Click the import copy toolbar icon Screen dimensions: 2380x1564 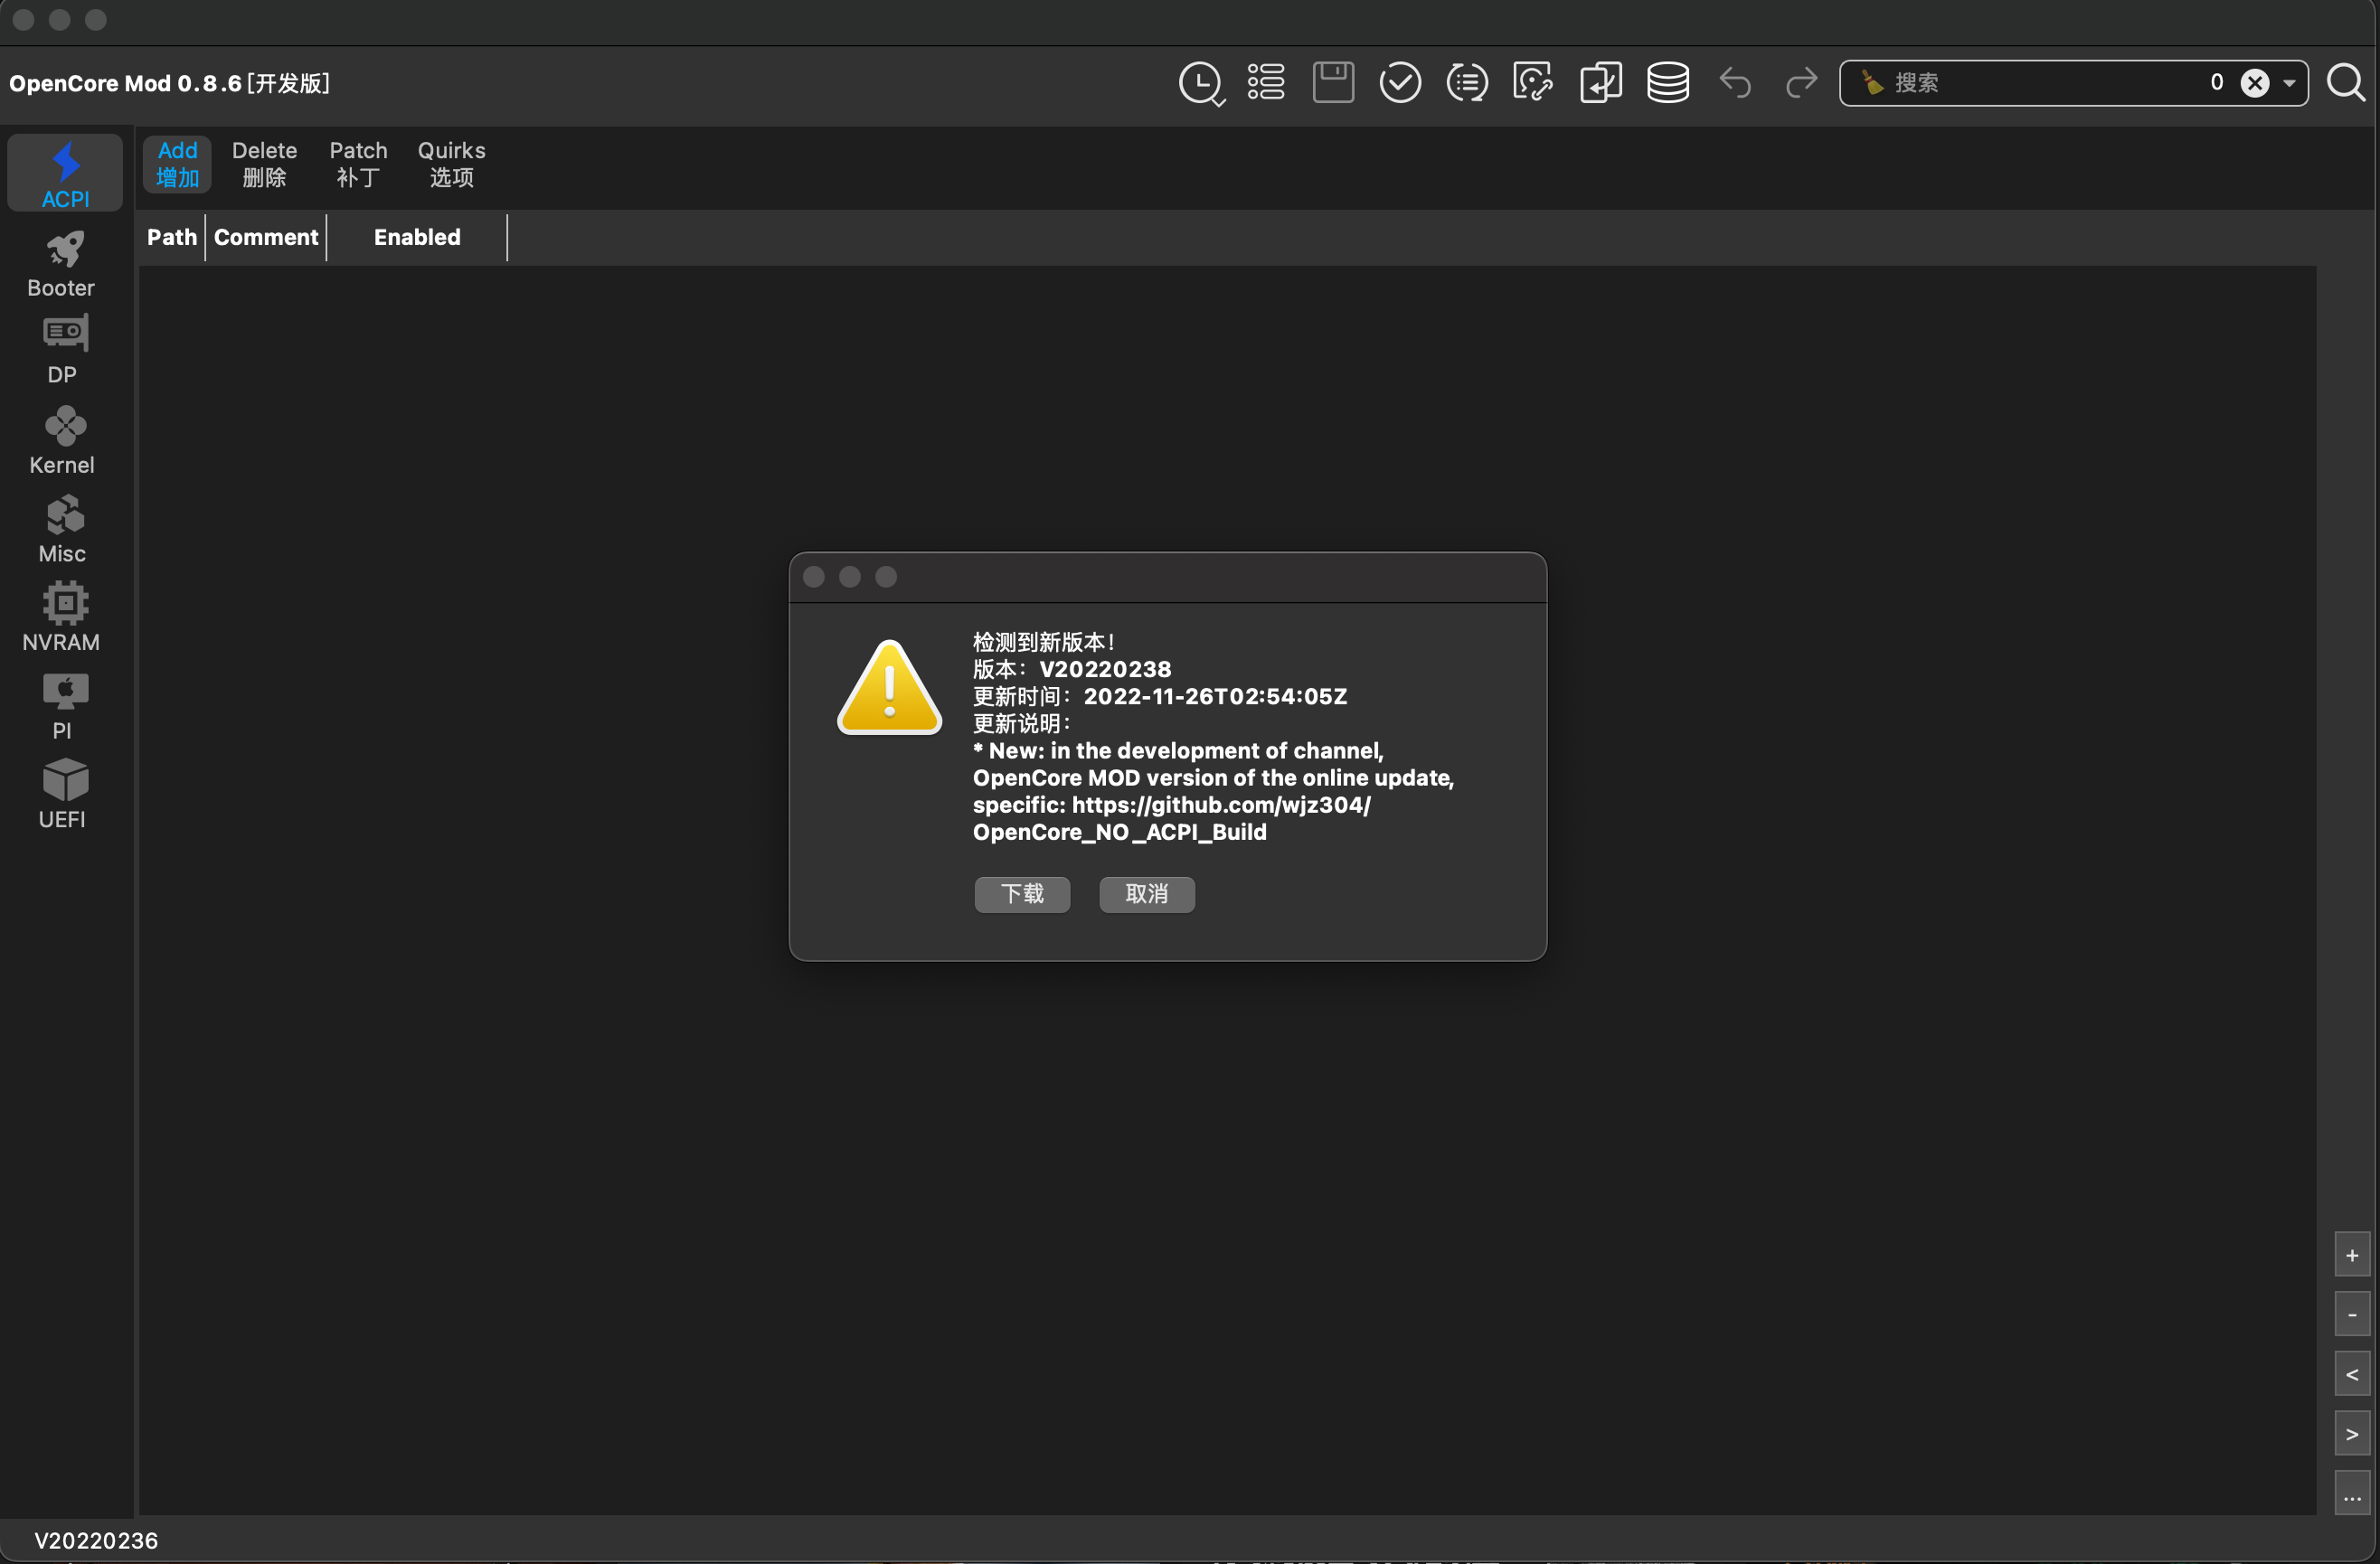[x=1601, y=83]
